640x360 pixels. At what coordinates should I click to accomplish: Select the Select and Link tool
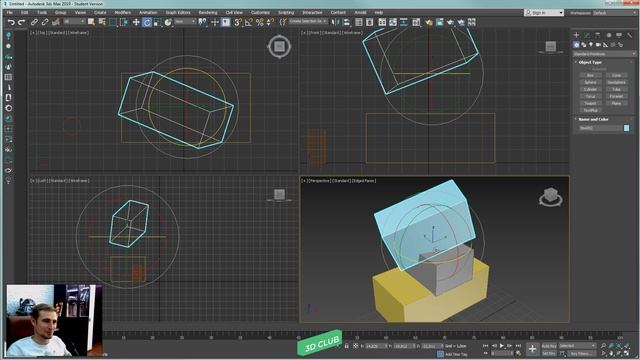point(34,22)
